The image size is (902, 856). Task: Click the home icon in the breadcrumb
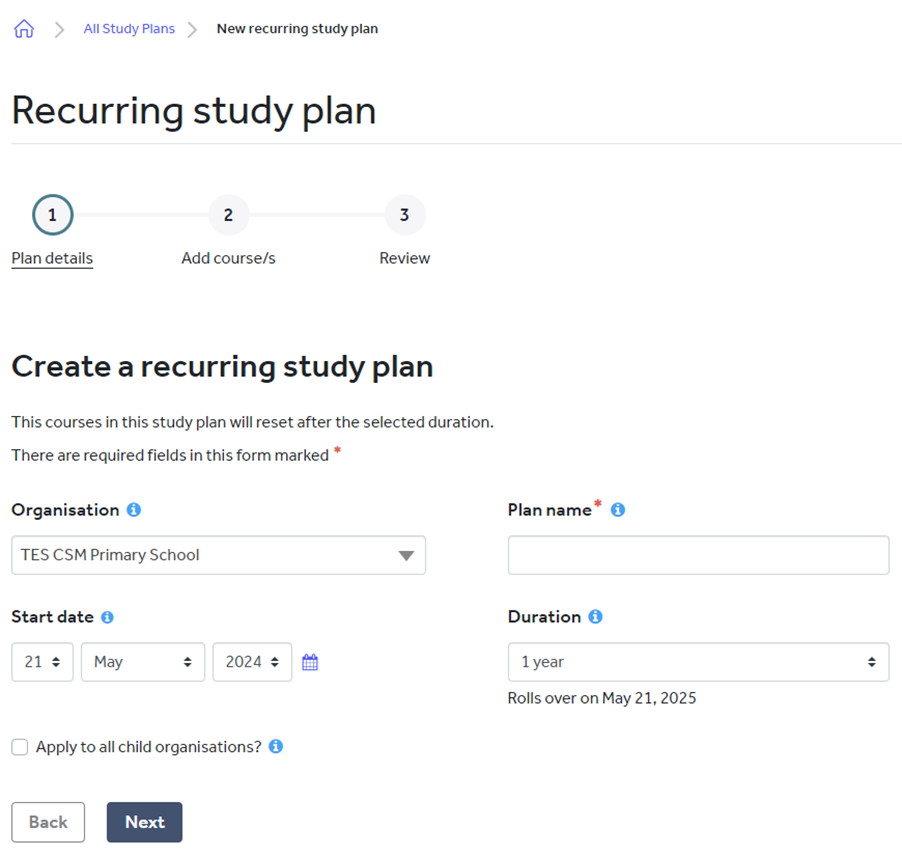(x=23, y=28)
